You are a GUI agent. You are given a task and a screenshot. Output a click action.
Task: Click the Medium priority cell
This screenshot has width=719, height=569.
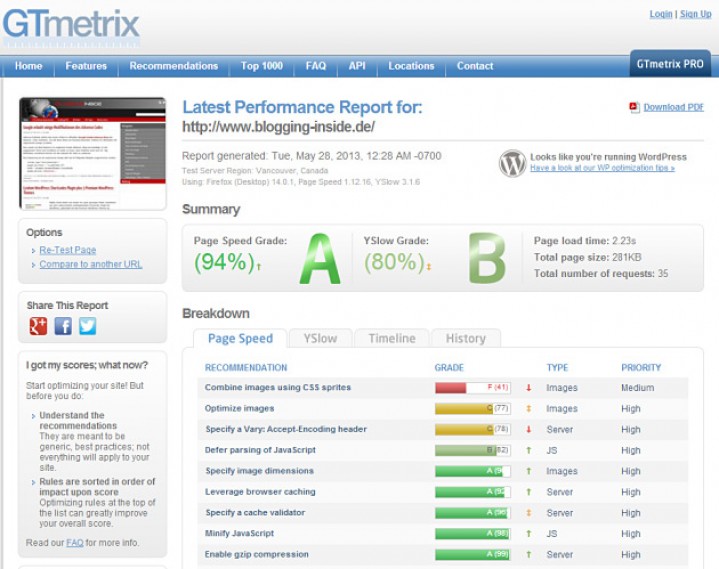pos(637,388)
